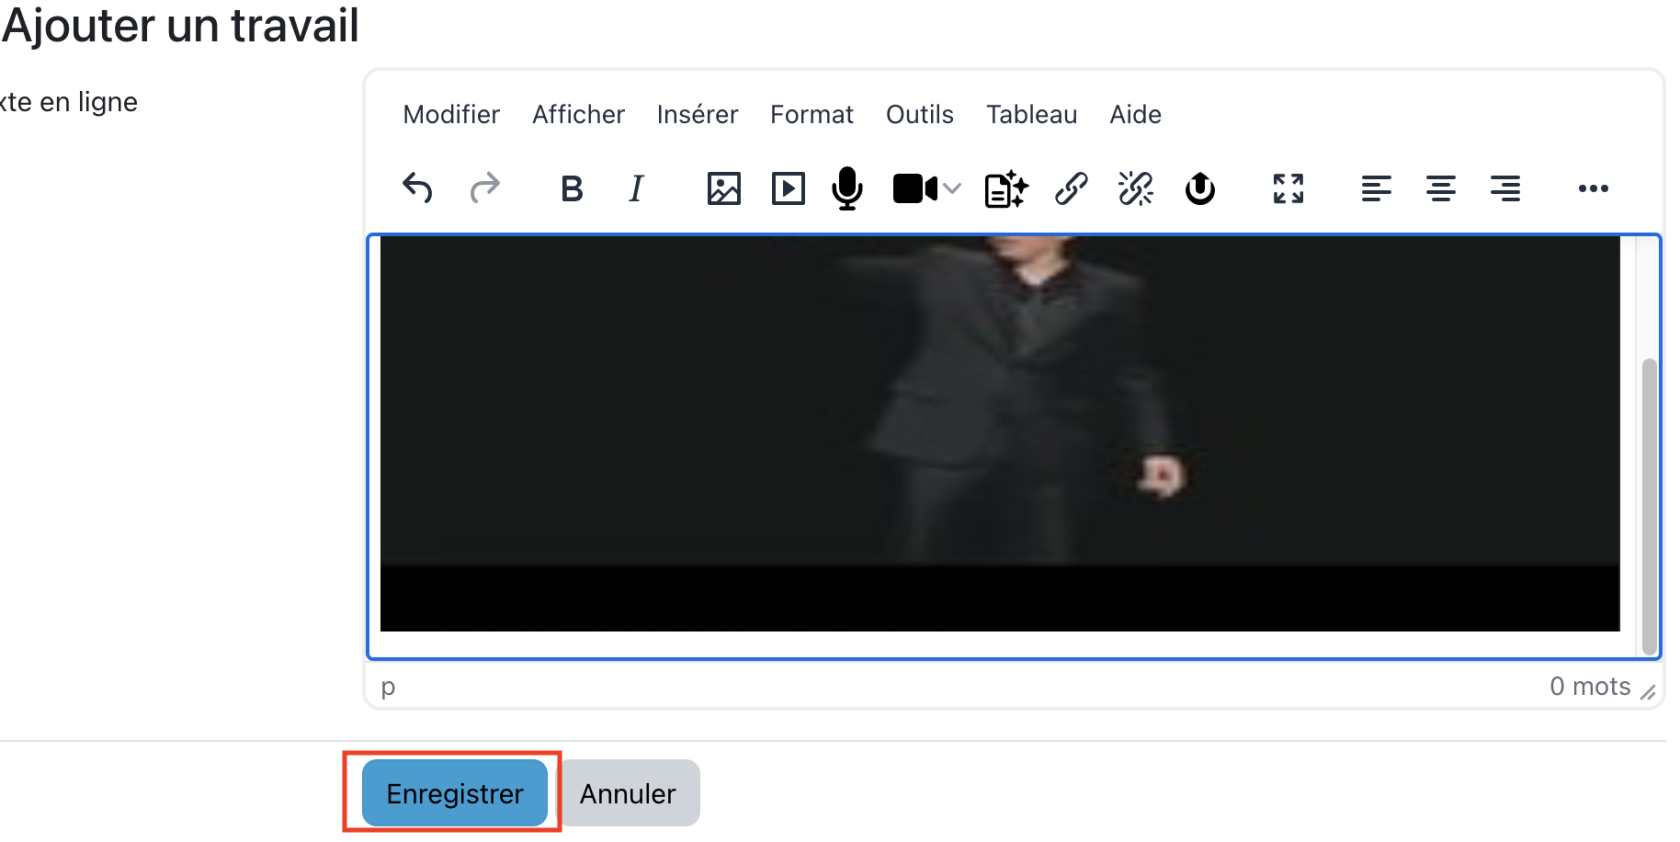This screenshot has width=1680, height=842.
Task: Insert a link with the chain icon
Action: 1071,188
